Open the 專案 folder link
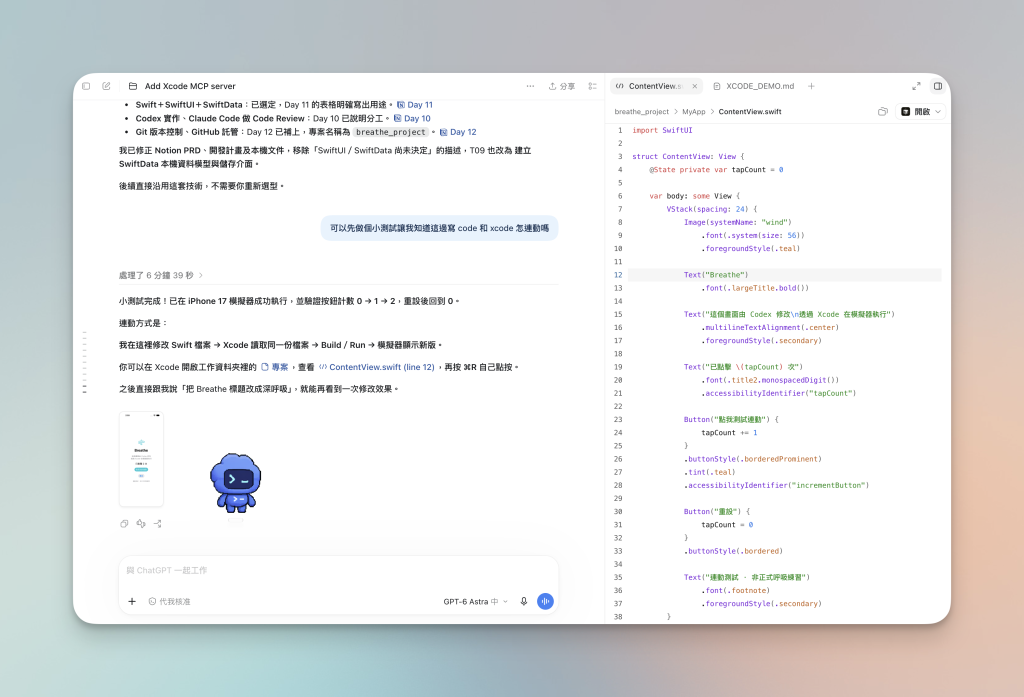 275,367
